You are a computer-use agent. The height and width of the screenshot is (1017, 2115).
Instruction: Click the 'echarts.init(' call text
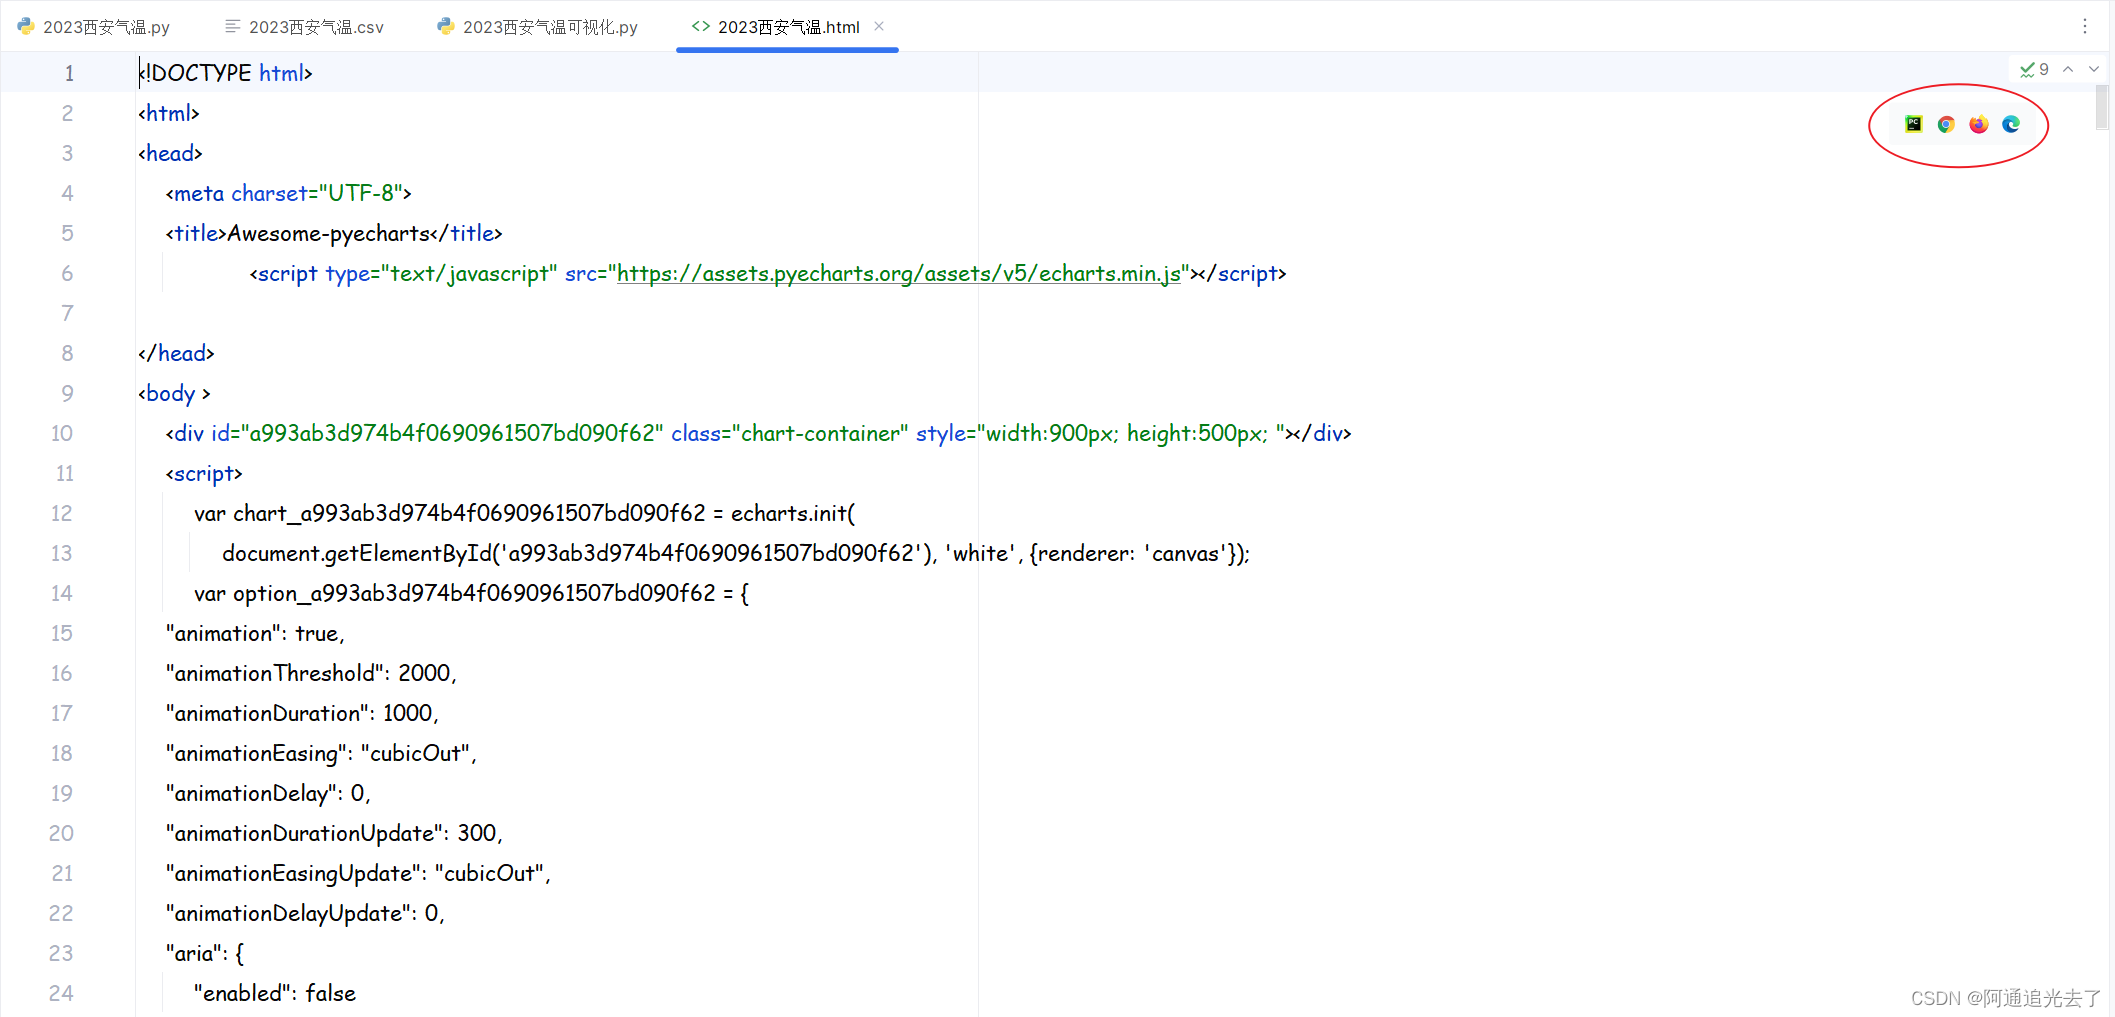click(x=793, y=514)
